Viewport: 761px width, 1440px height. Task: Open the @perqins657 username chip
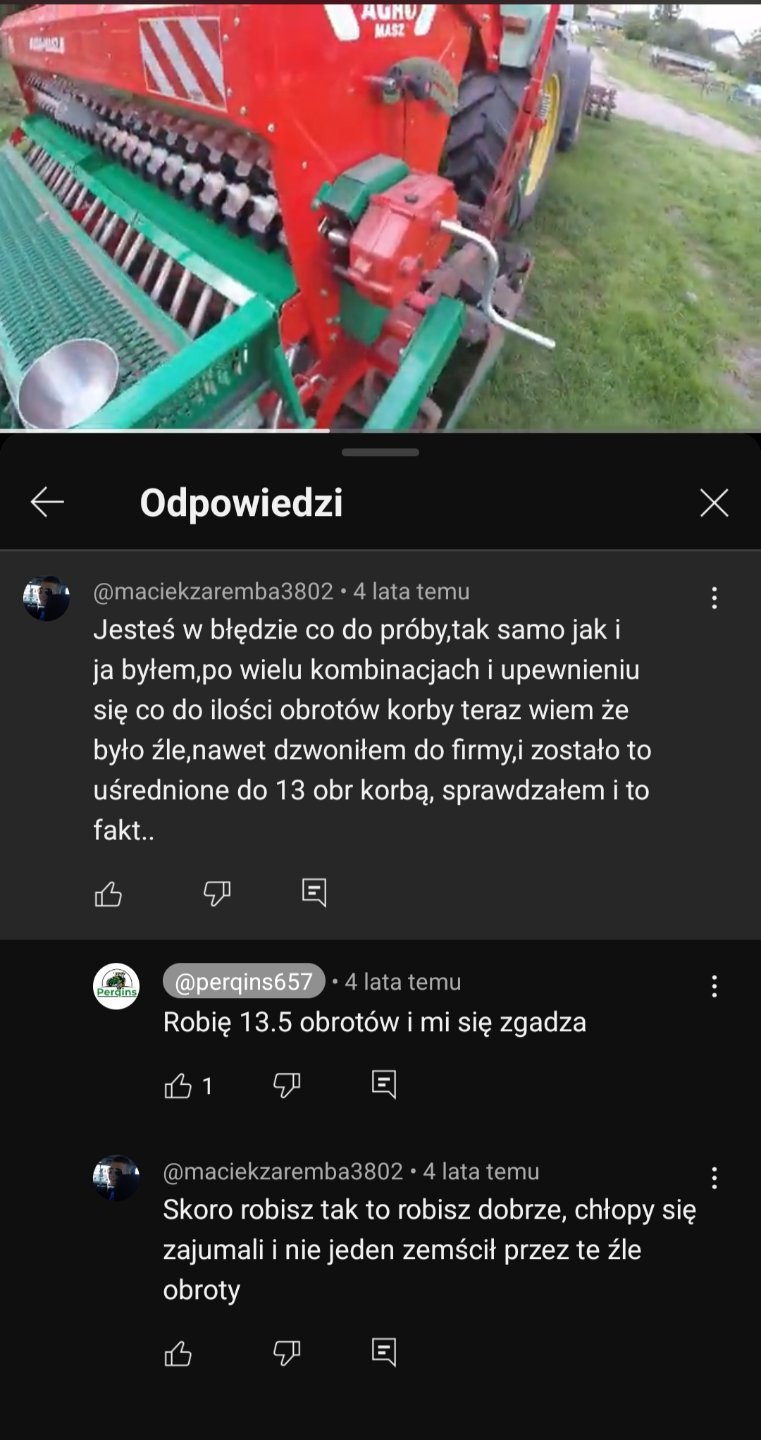(244, 982)
